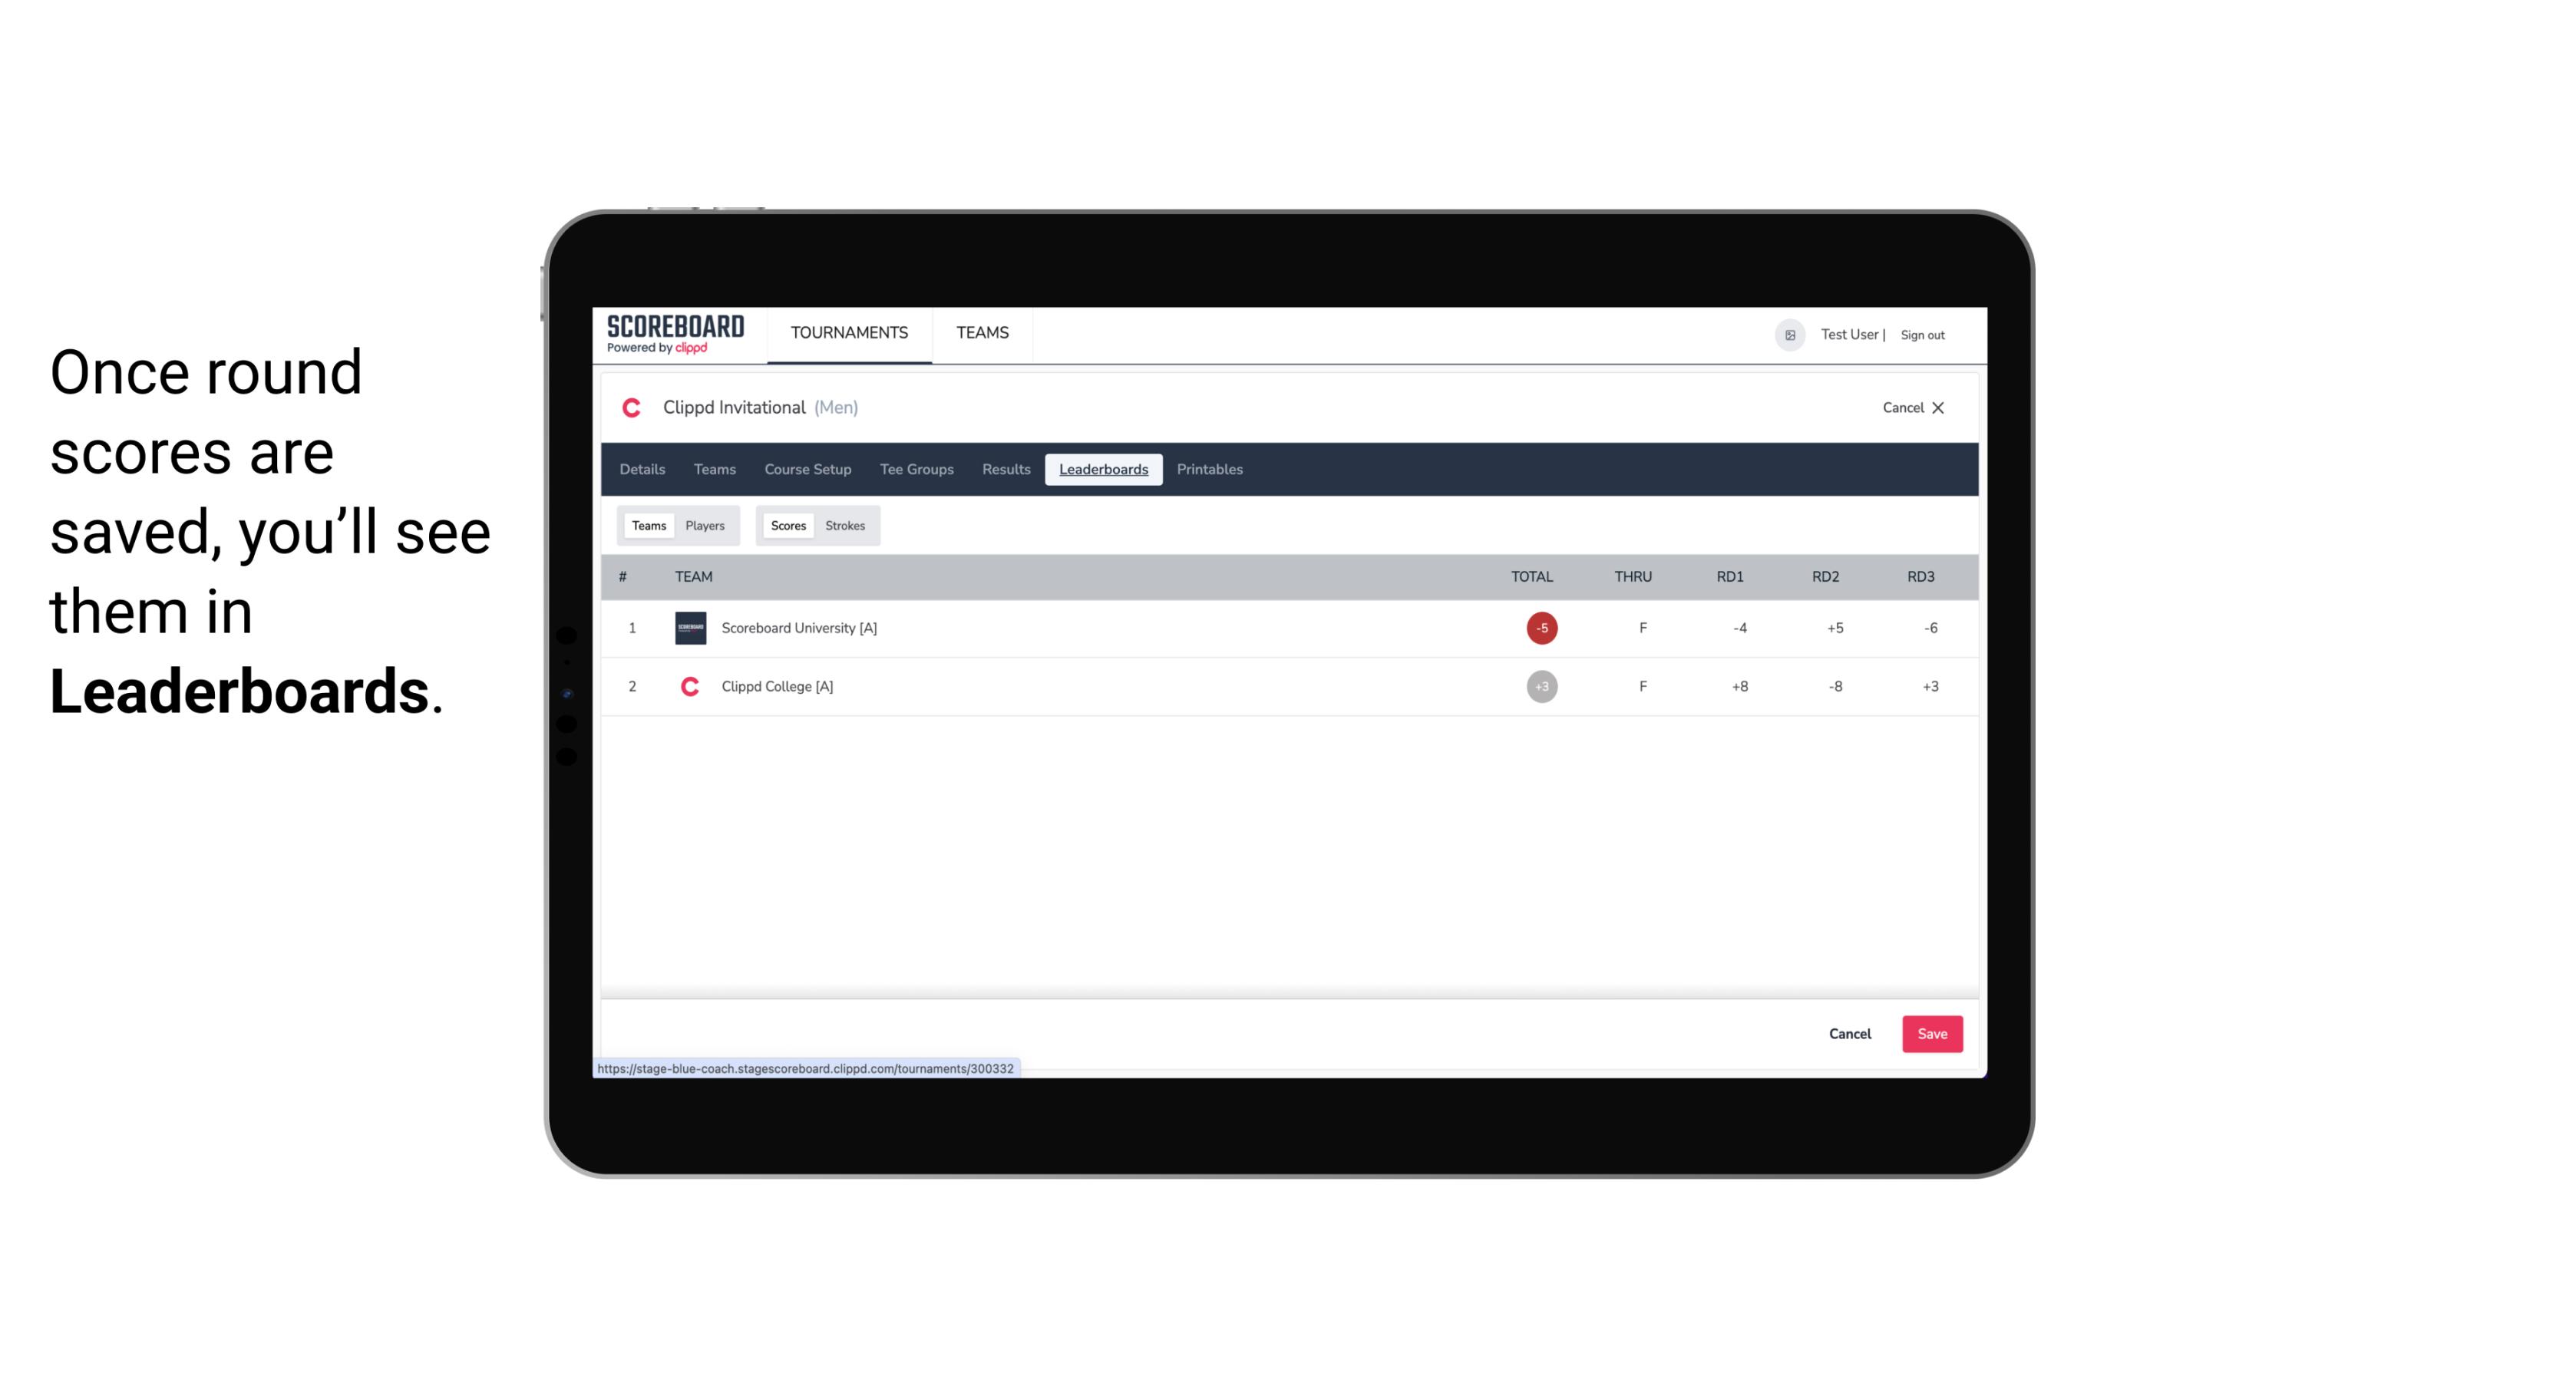Screen dimensions: 2576x1386
Task: Select the Teams tab
Action: tap(649, 524)
